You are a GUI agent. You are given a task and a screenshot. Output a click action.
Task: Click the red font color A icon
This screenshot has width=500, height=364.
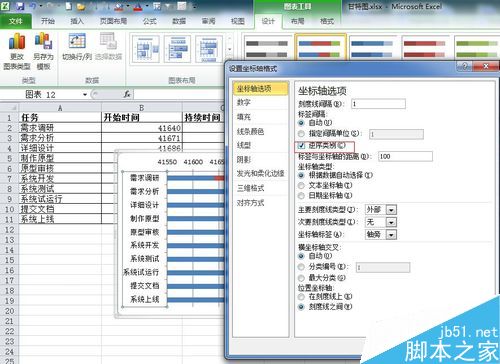click(138, 6)
